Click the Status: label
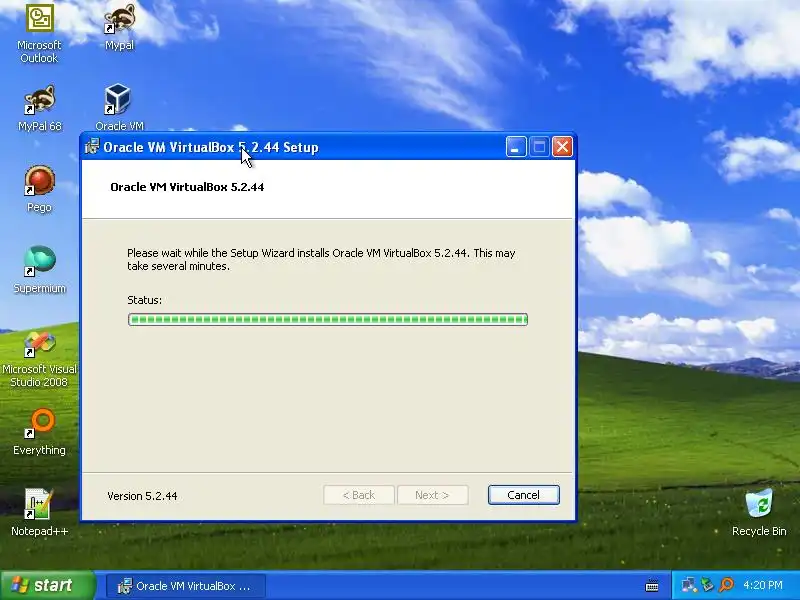This screenshot has height=600, width=800. [144, 300]
